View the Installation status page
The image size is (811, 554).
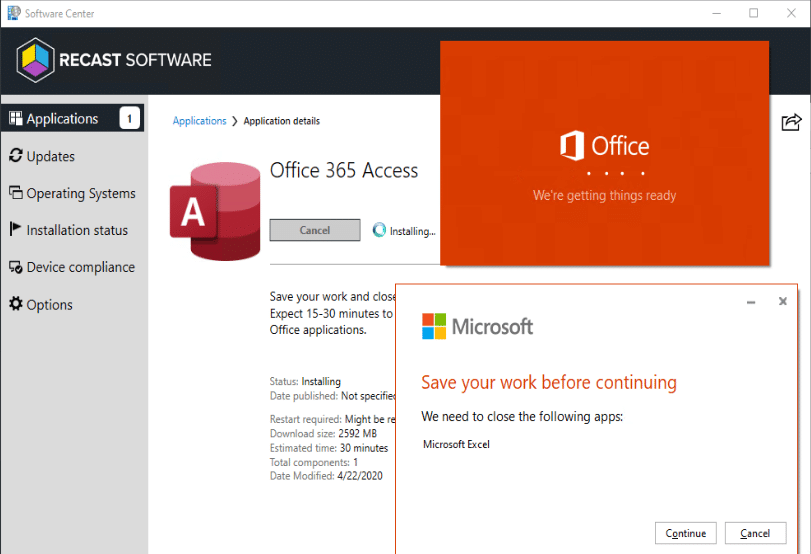[77, 230]
